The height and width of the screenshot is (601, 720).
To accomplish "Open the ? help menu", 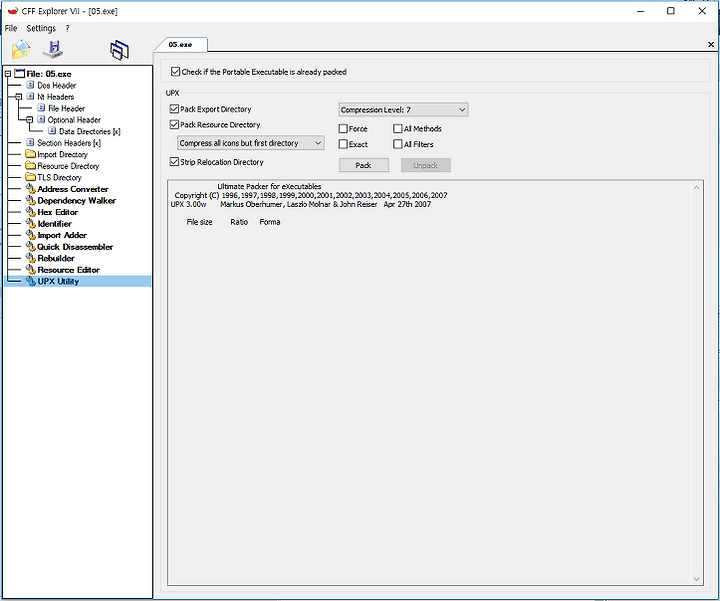I will coord(68,28).
